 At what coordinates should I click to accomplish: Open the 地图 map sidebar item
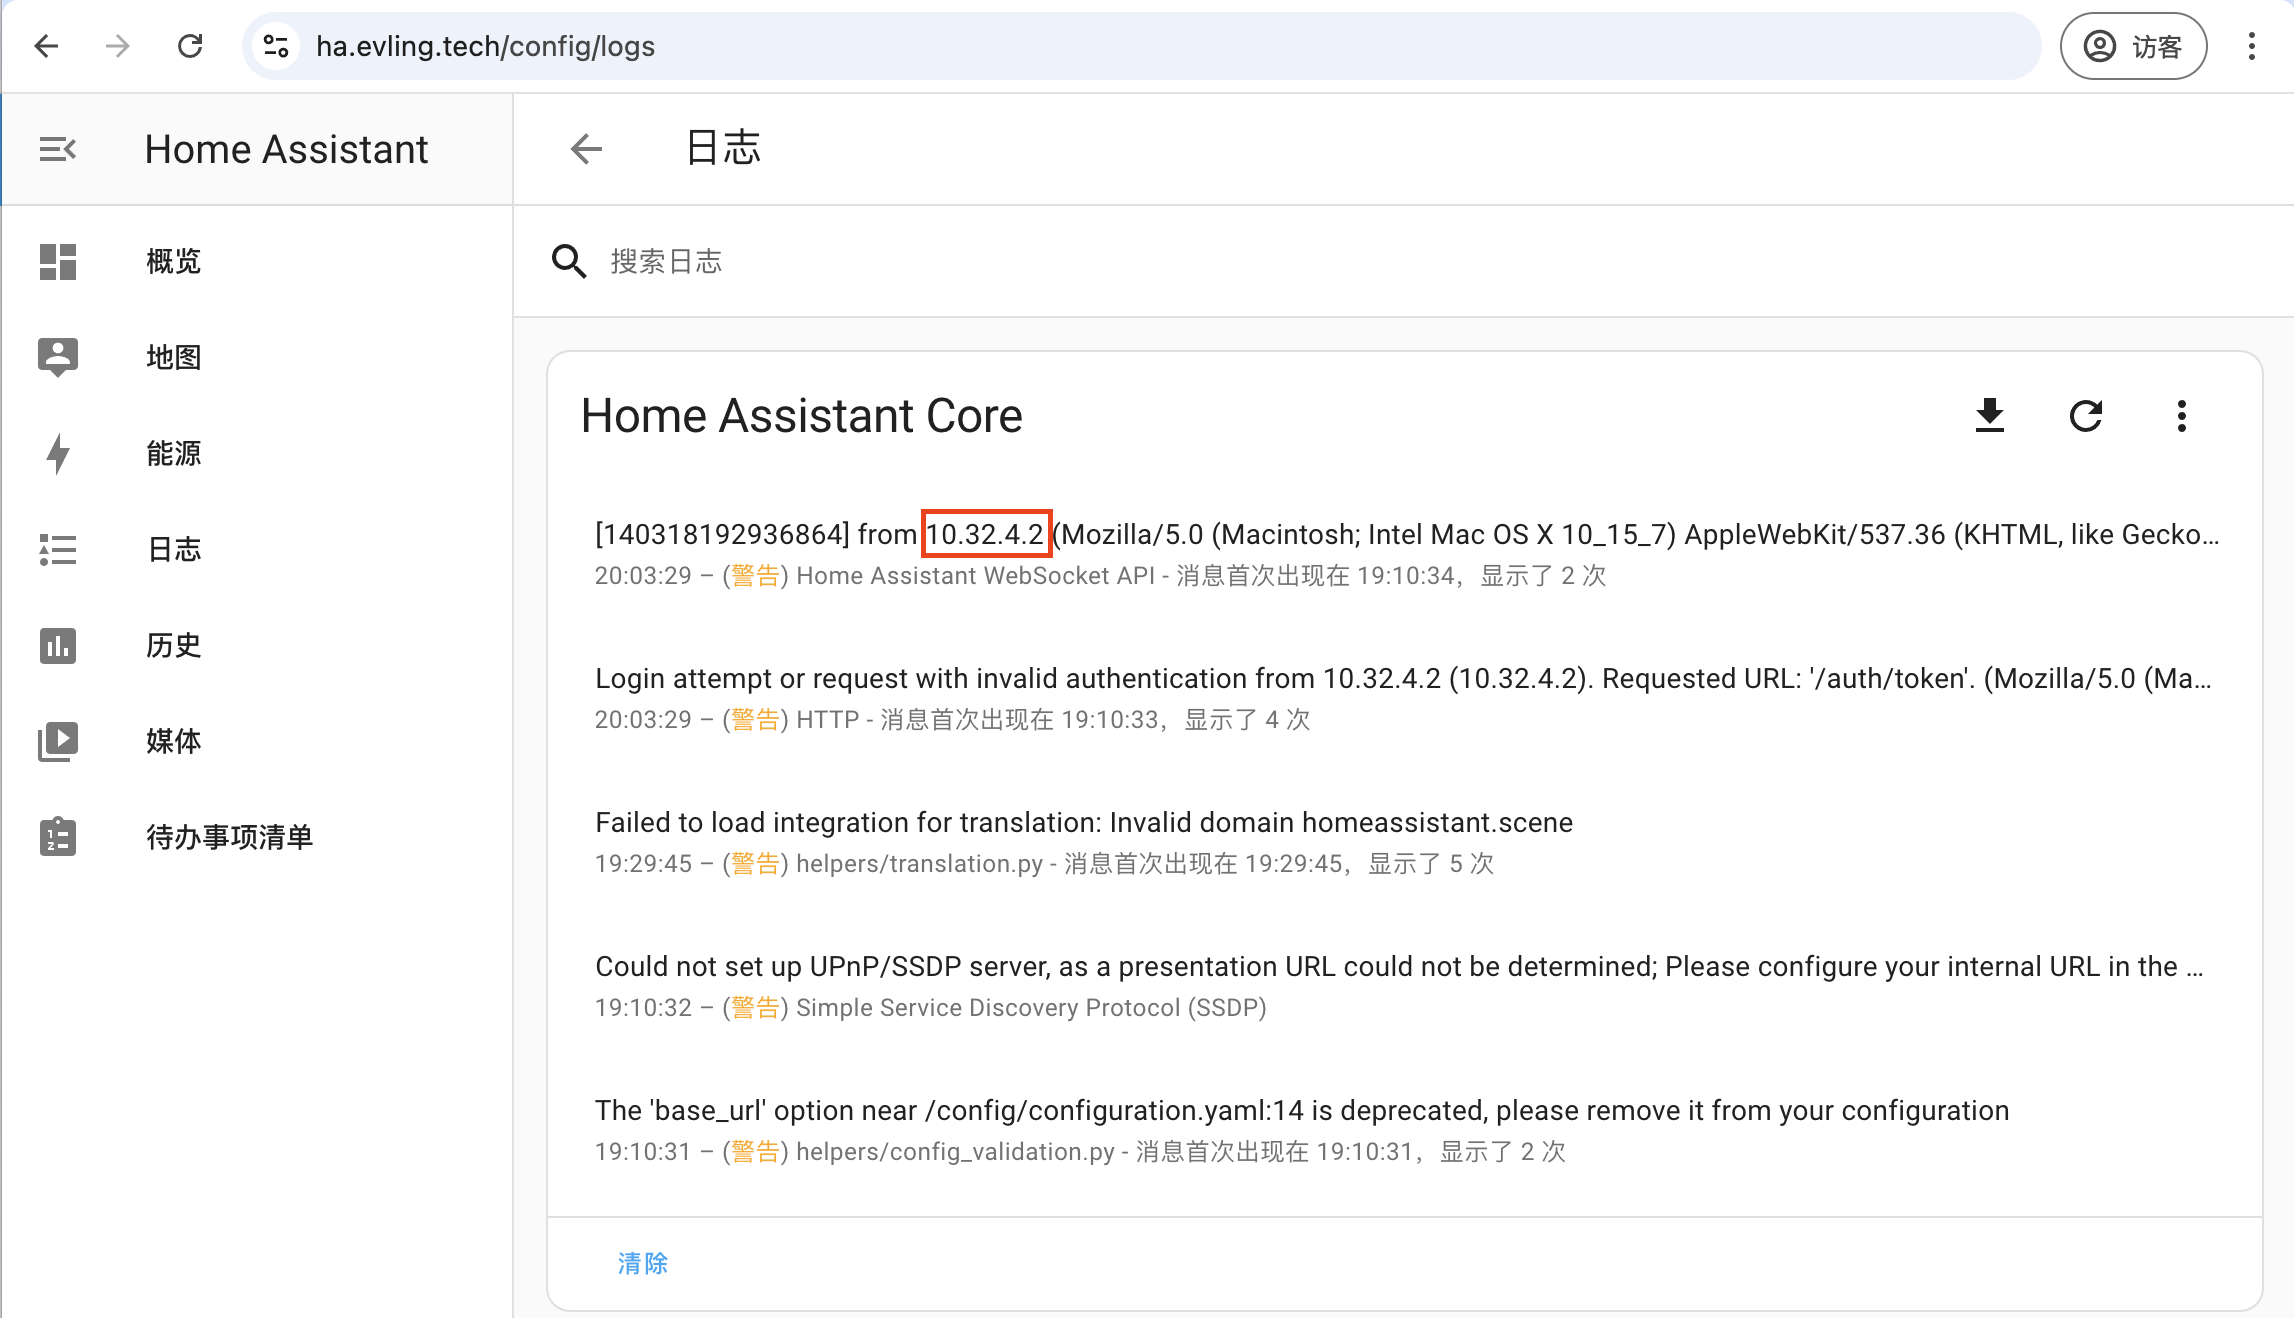(x=256, y=357)
